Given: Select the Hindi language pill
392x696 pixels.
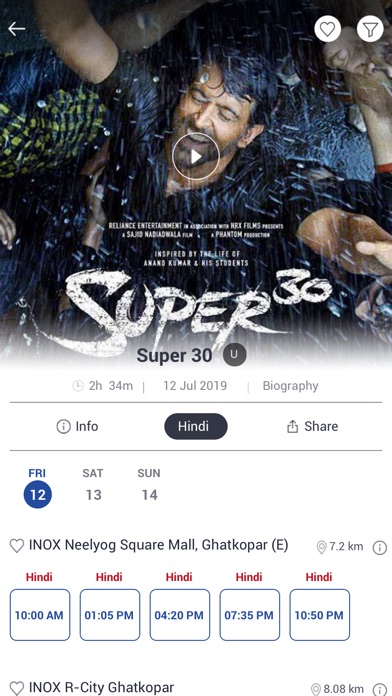Looking at the screenshot, I should [196, 427].
